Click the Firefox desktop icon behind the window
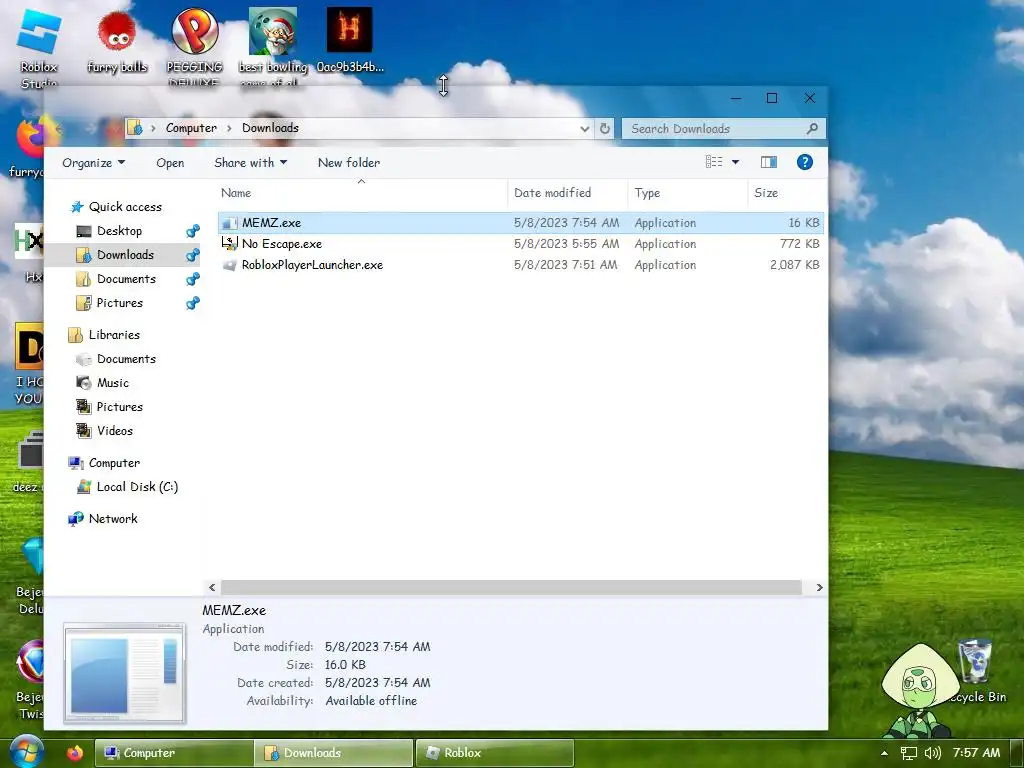The image size is (1024, 768). (29, 136)
